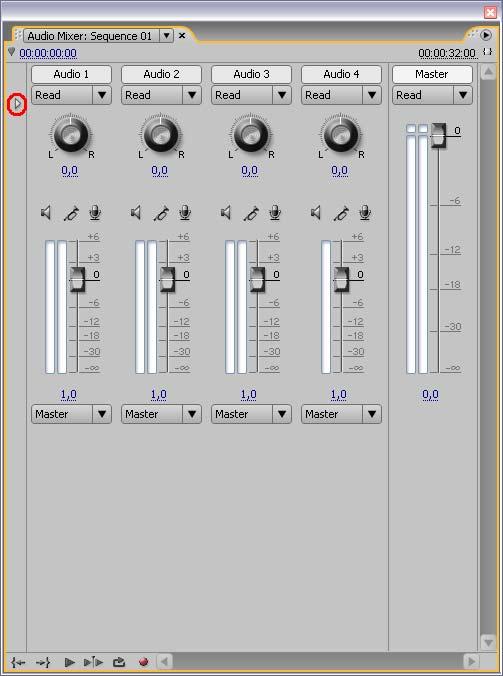The image size is (503, 676).
Task: Click the red Record button
Action: 144,662
